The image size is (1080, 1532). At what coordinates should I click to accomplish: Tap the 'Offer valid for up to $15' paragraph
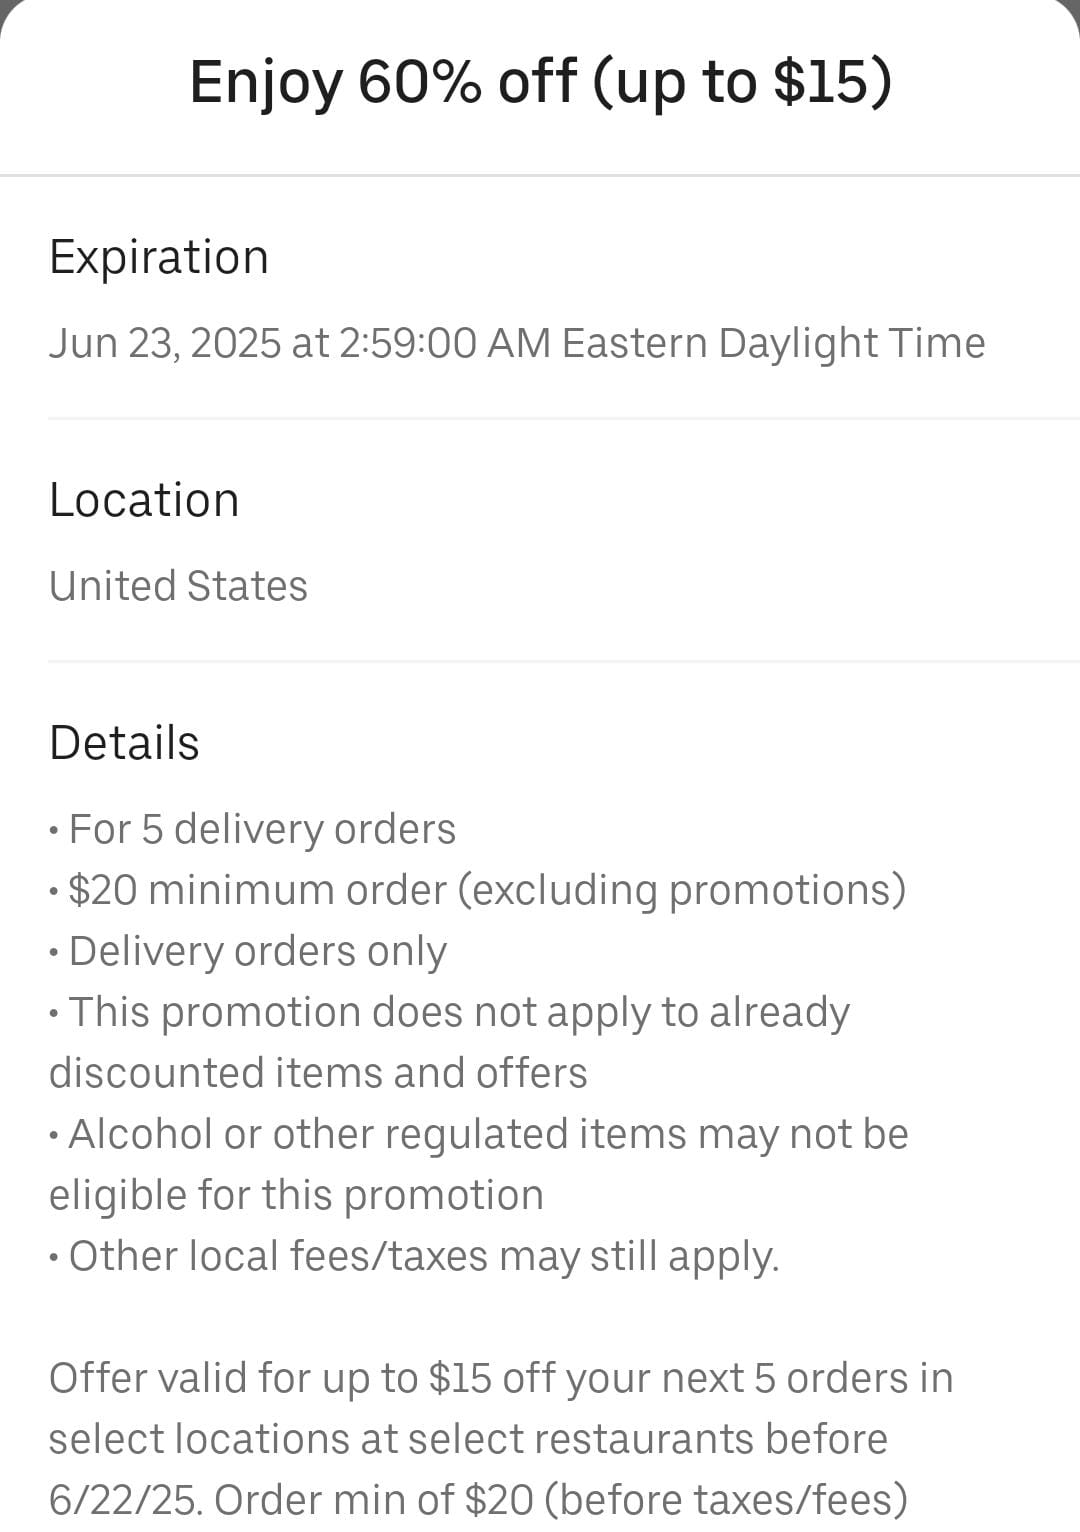click(501, 1439)
